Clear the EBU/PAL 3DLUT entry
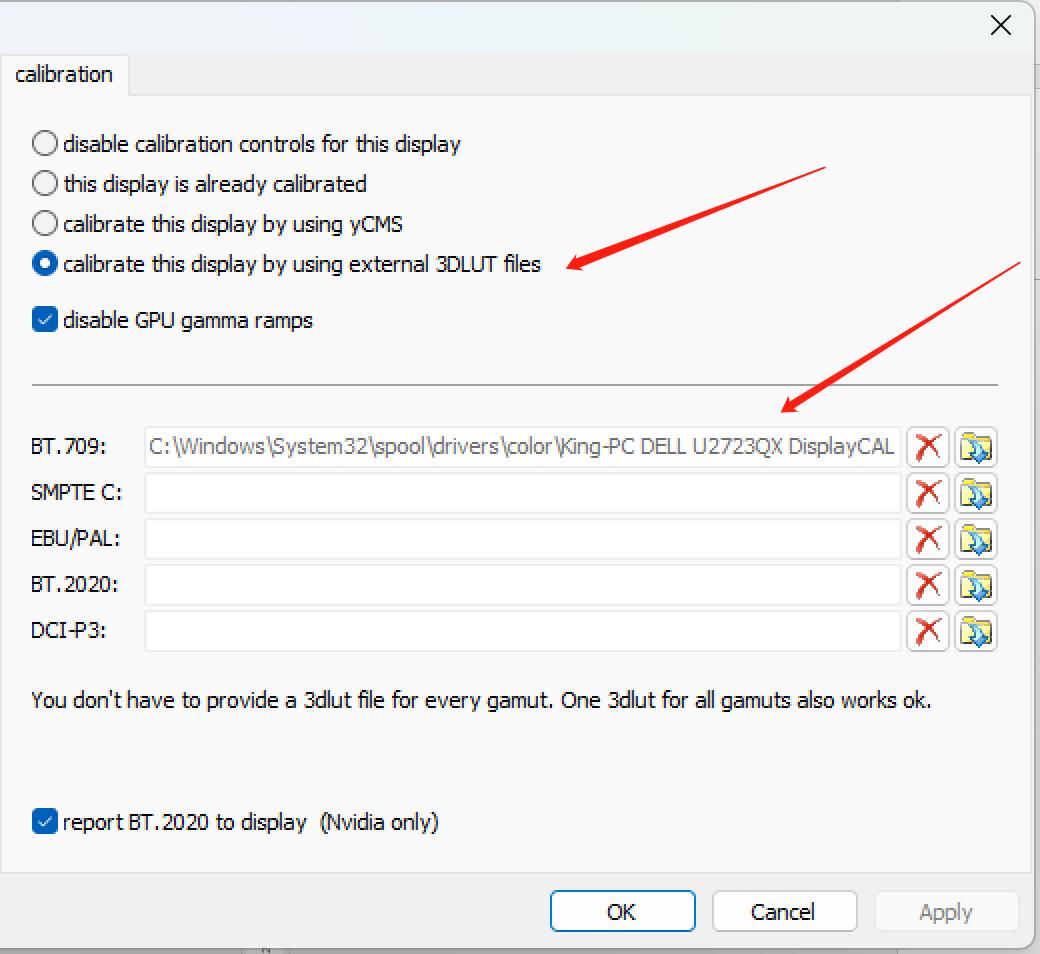 [928, 539]
